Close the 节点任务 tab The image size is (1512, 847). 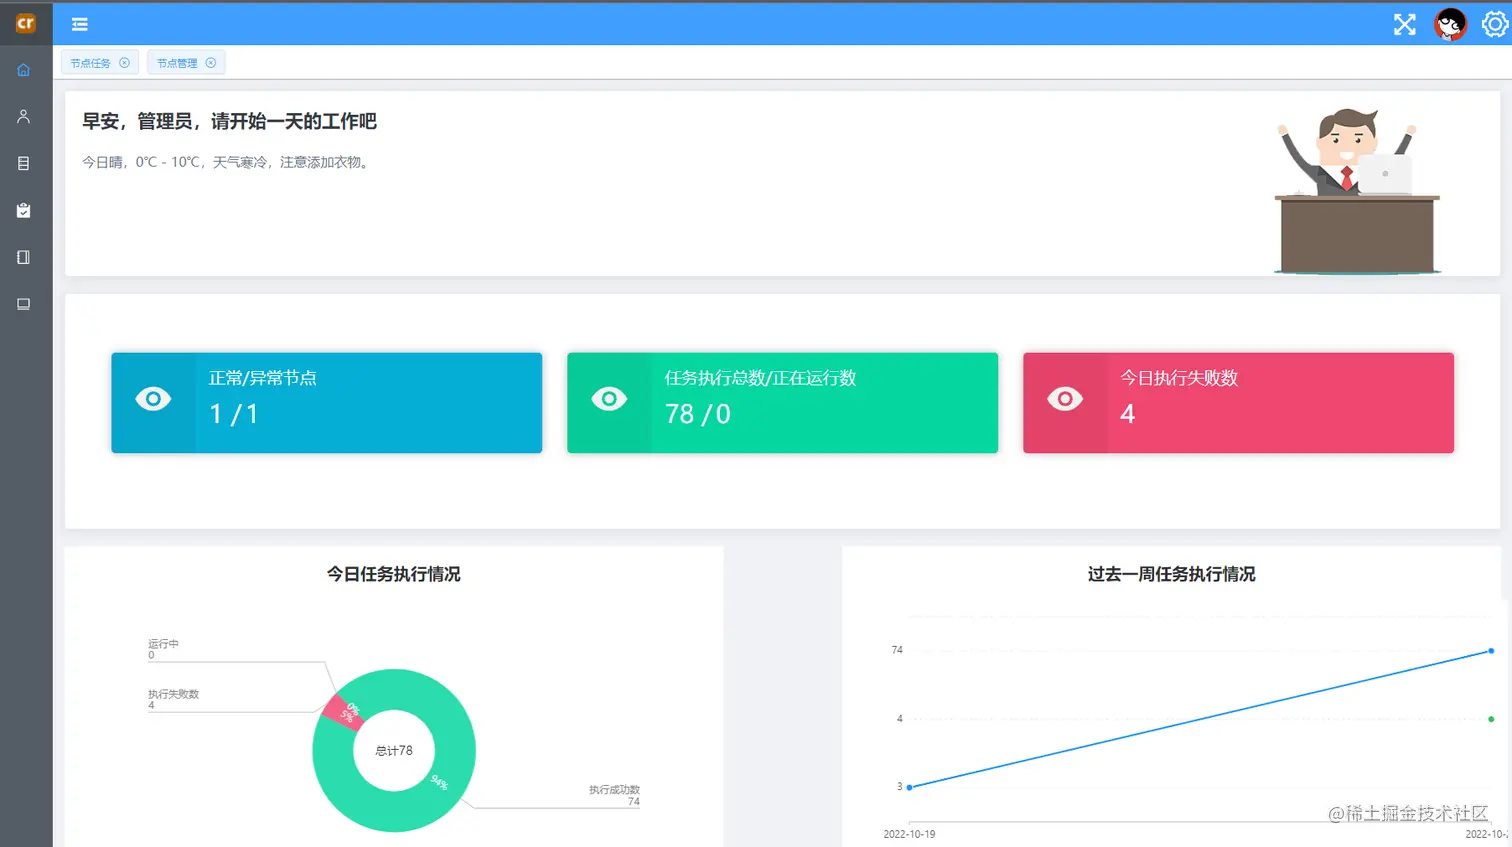pos(125,62)
